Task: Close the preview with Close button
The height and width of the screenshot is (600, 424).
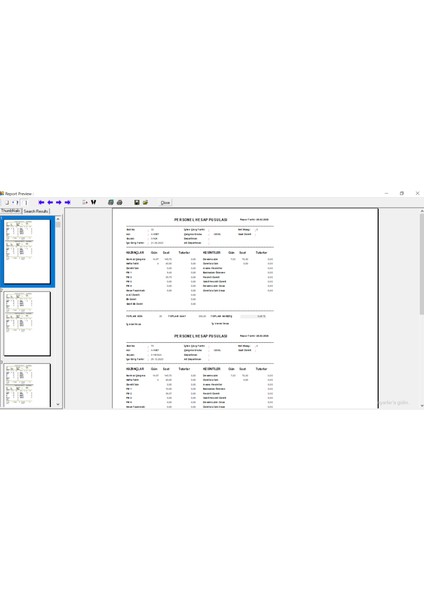Action: click(165, 203)
